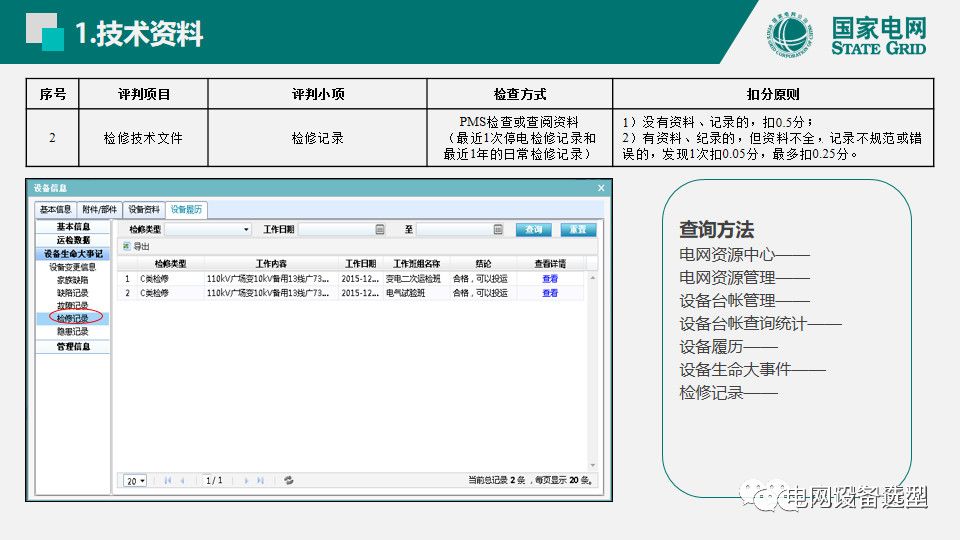Expand the 设备生命大事记 section

click(x=73, y=254)
